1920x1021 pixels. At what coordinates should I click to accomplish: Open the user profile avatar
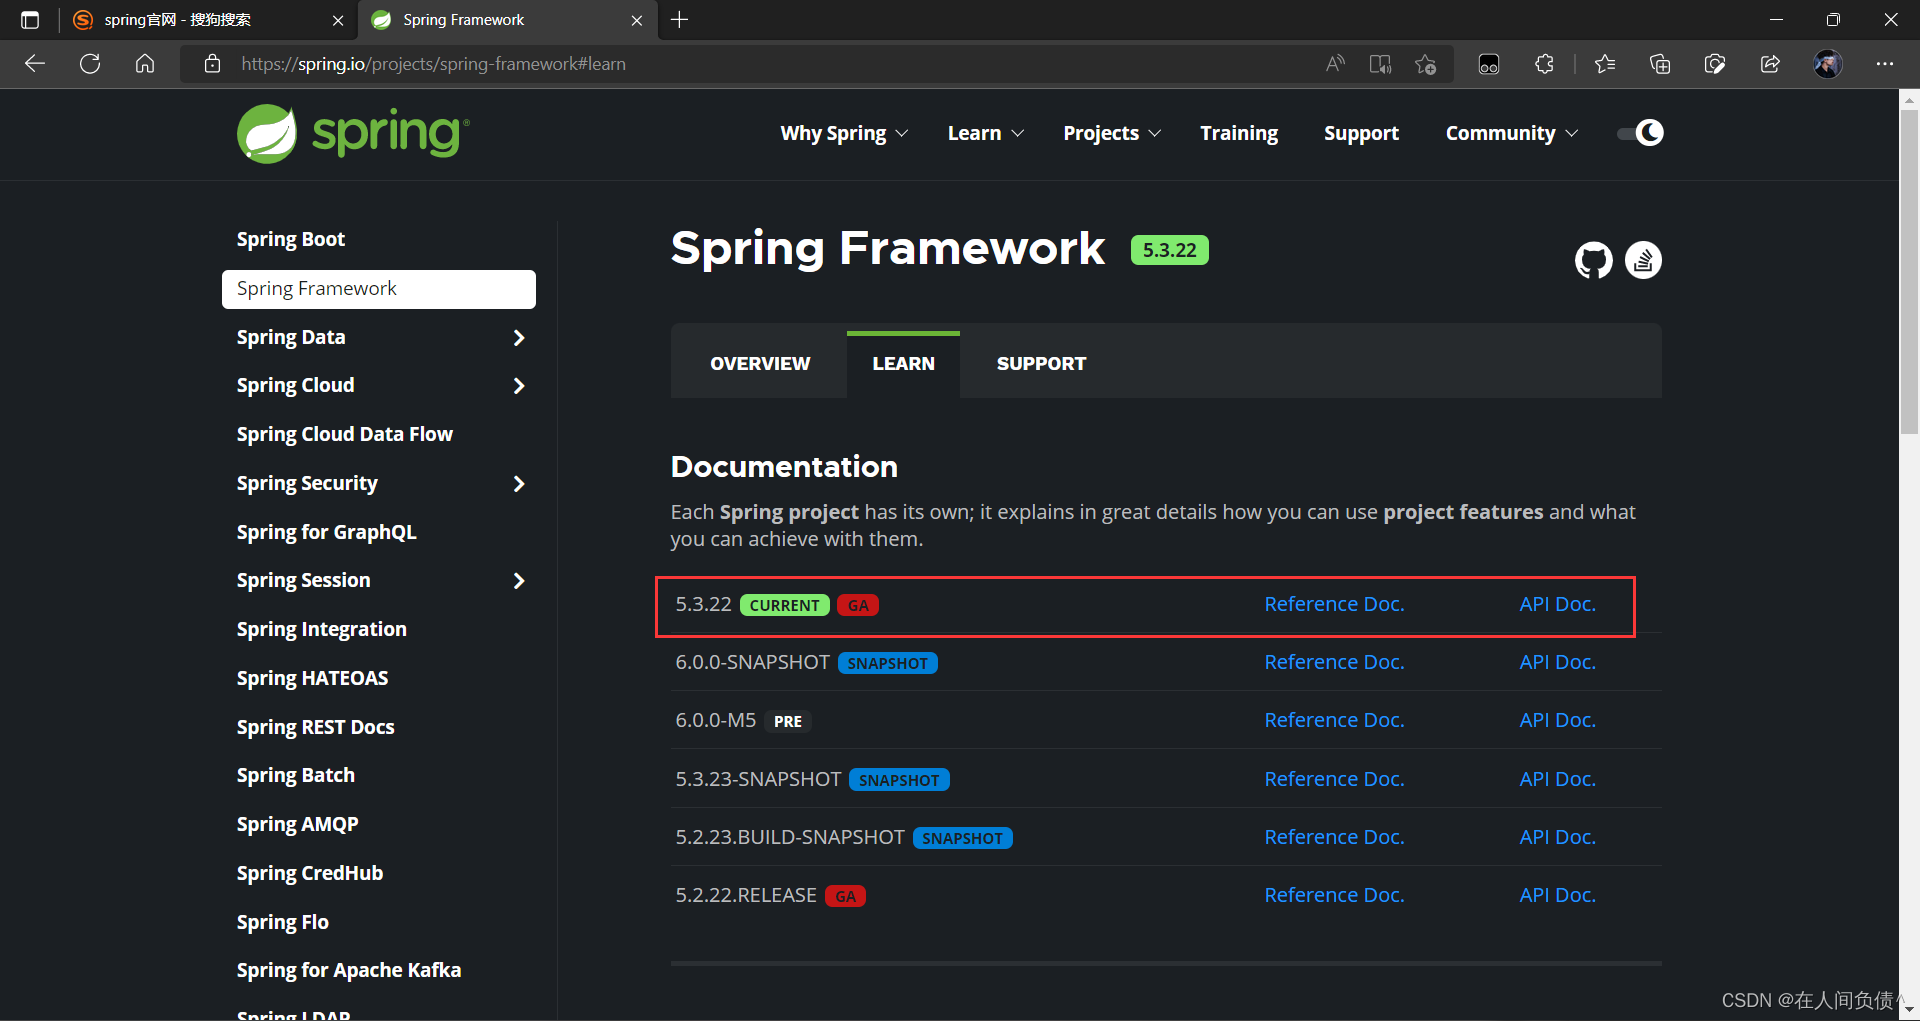coord(1828,64)
